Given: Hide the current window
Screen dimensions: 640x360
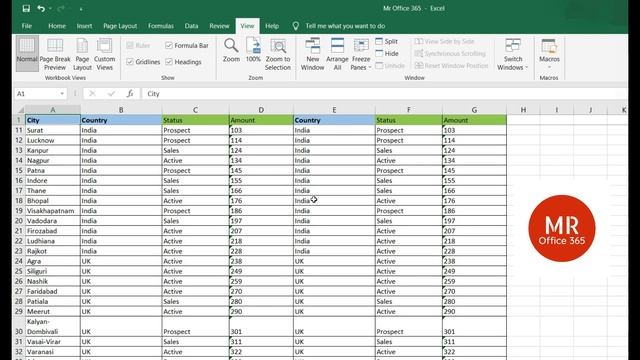Looking at the screenshot, I should pyautogui.click(x=387, y=53).
